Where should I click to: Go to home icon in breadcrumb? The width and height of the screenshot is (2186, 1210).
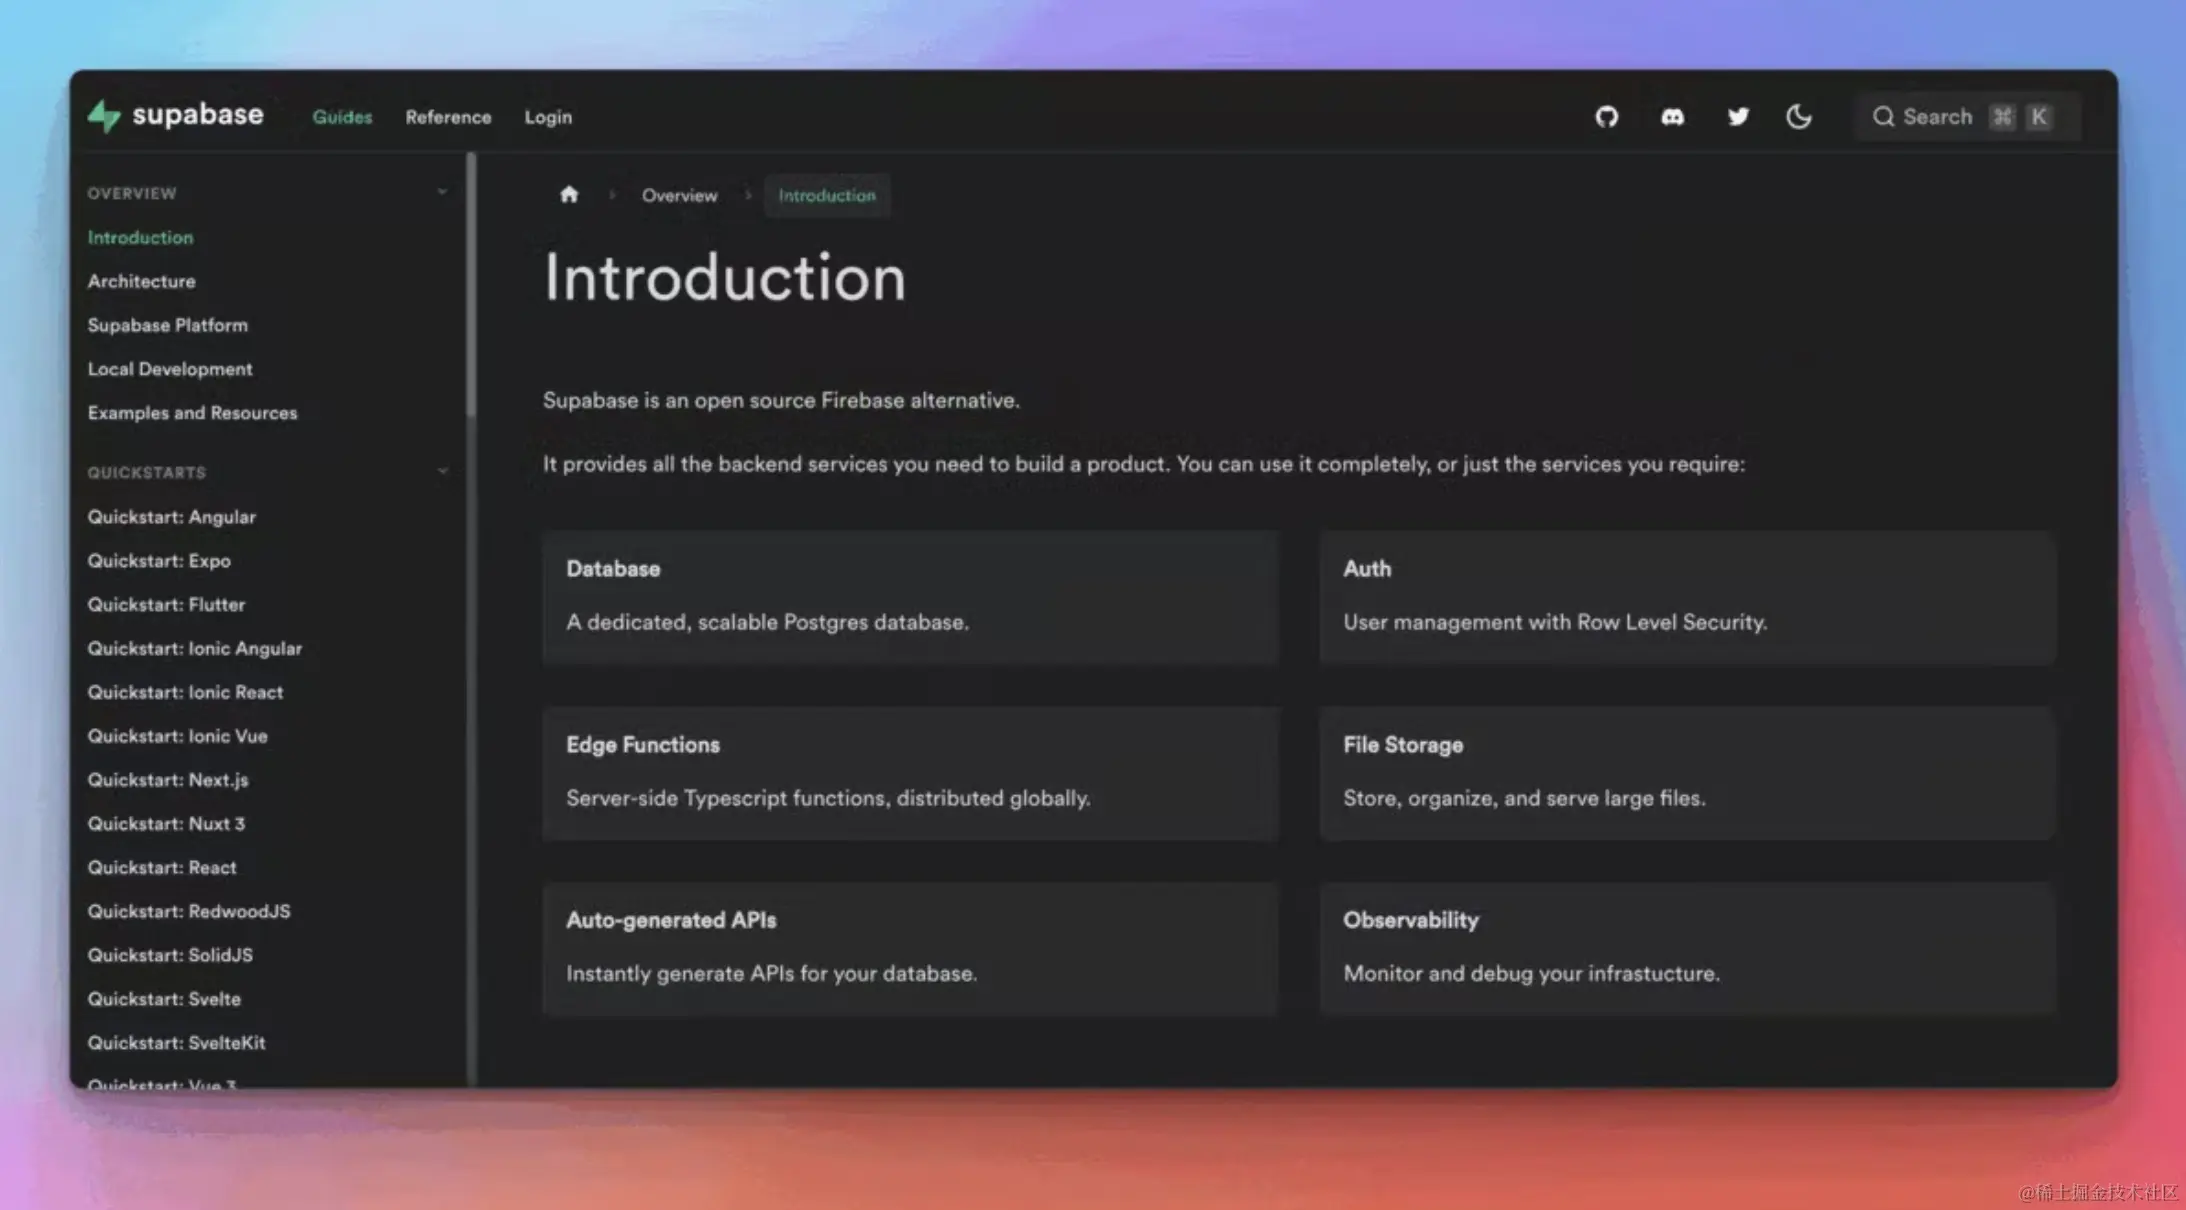(x=569, y=195)
